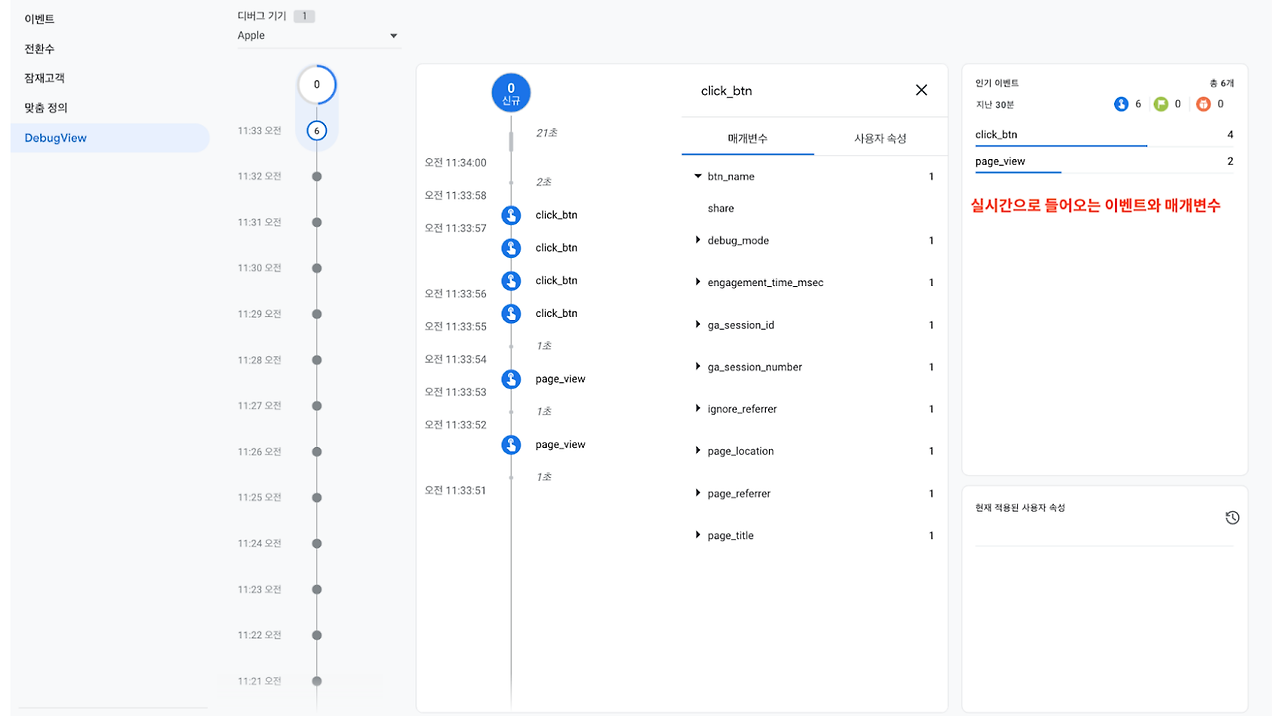The width and height of the screenshot is (1280, 716).
Task: Click the blue events count icon
Action: point(1121,104)
